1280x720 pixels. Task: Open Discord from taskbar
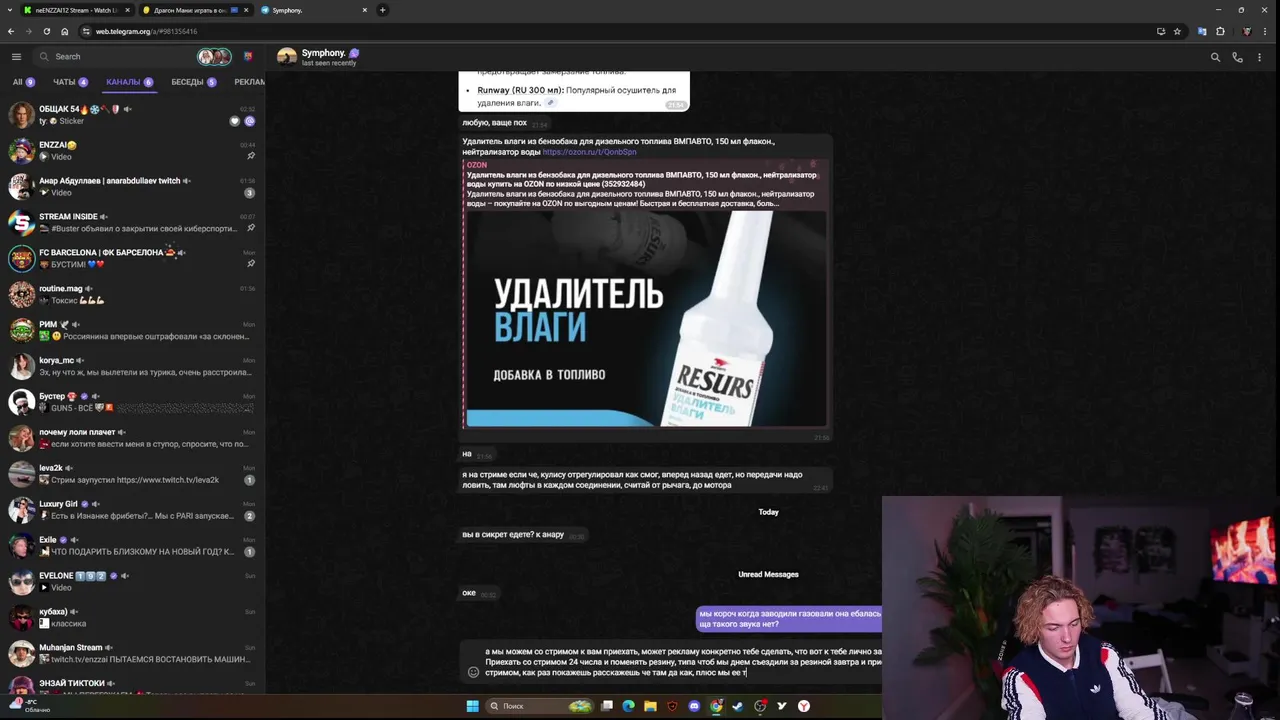point(694,706)
